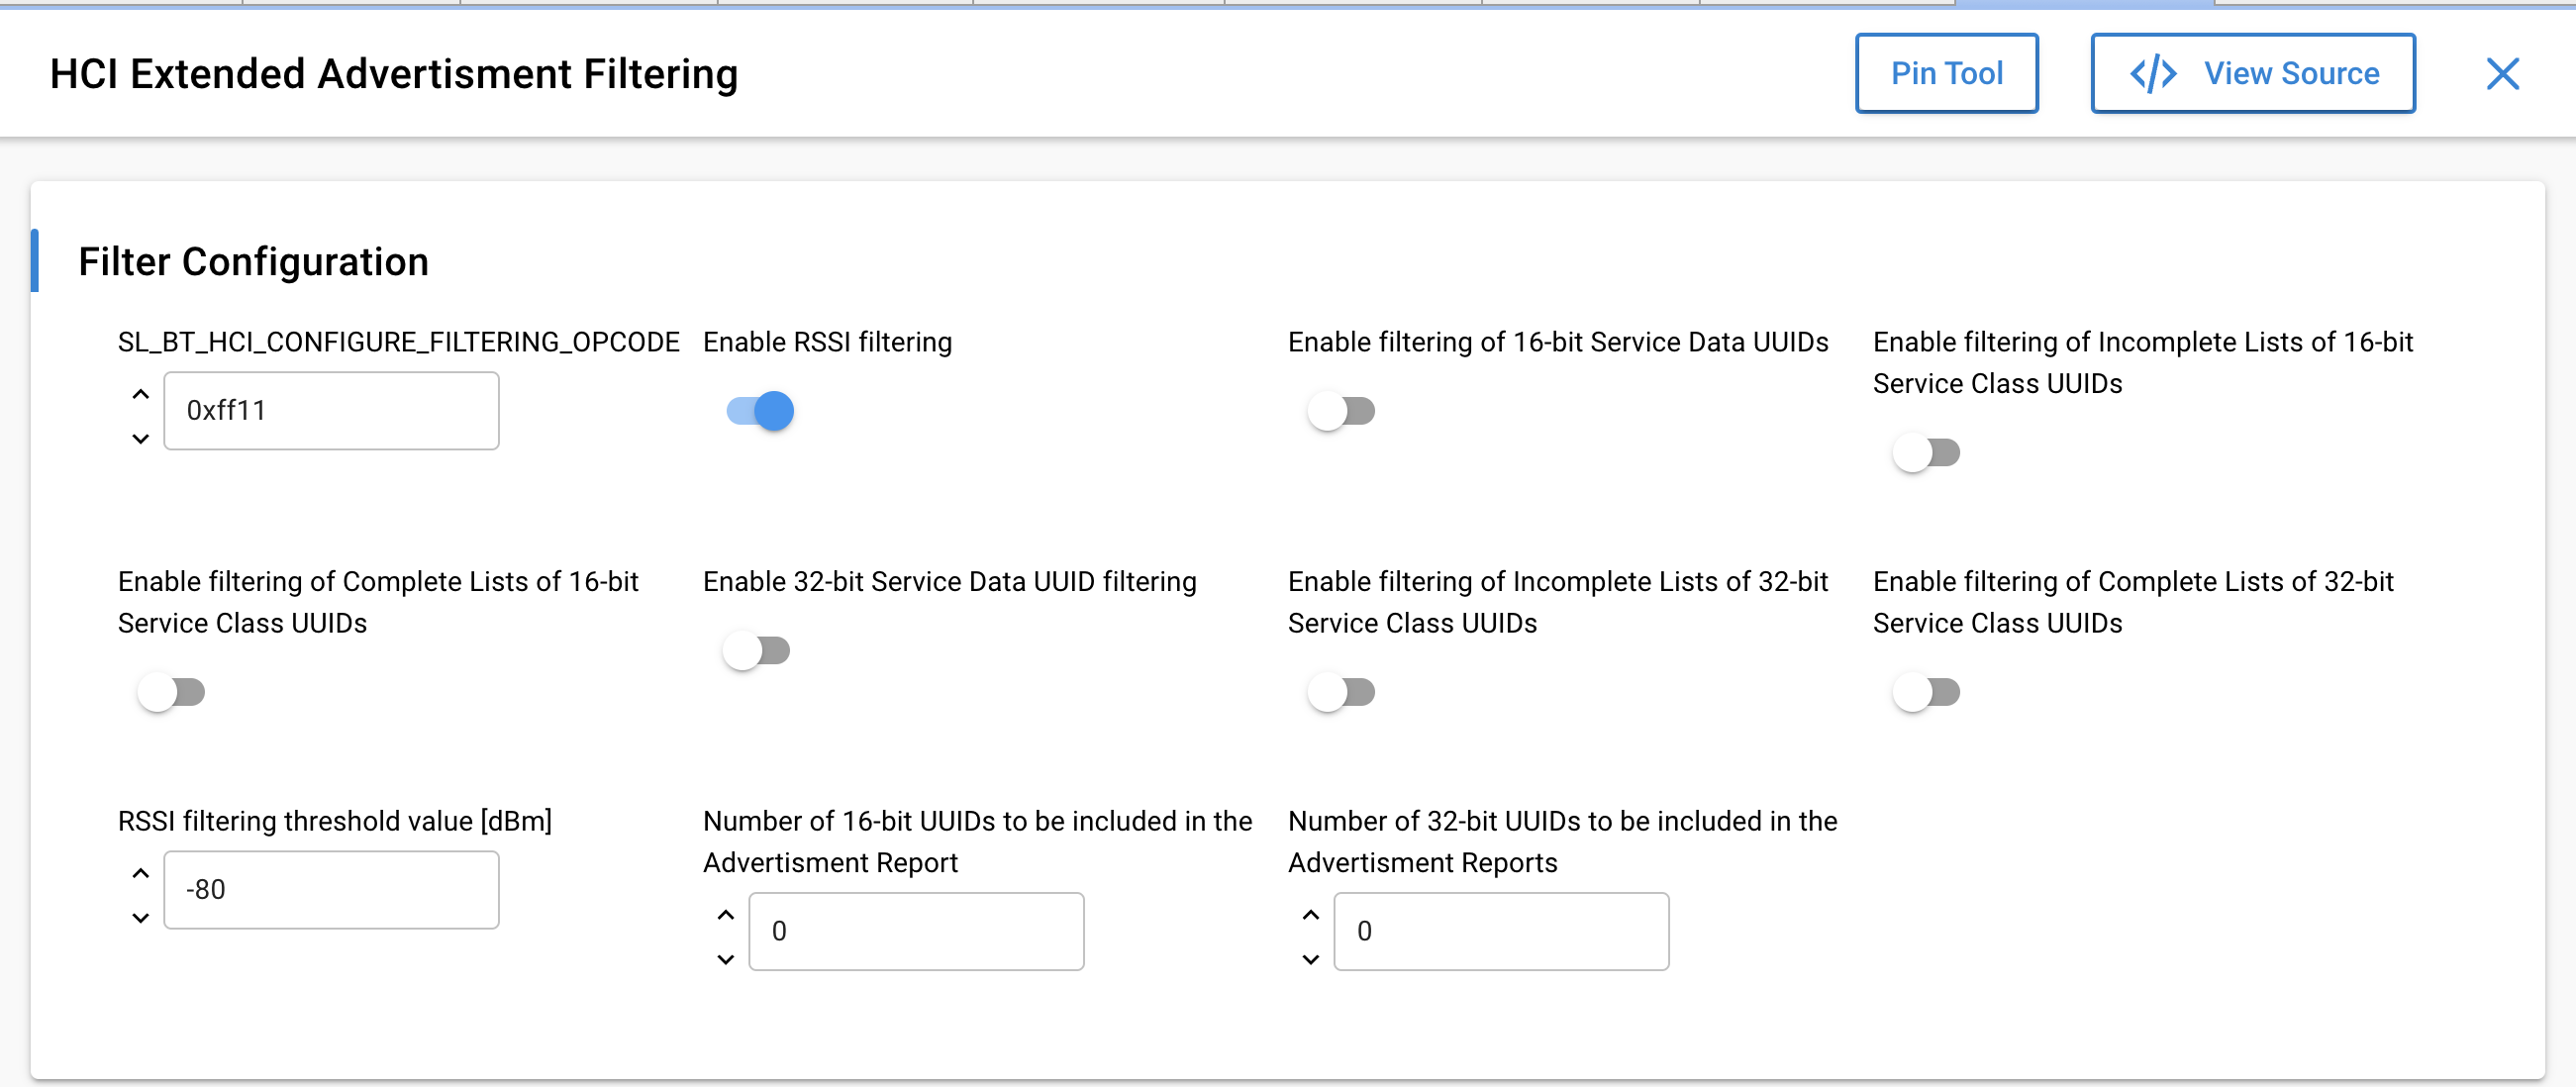Enable filtering of Incomplete Lists of 32-bit UUIDs
Image resolution: width=2576 pixels, height=1087 pixels.
[1342, 691]
